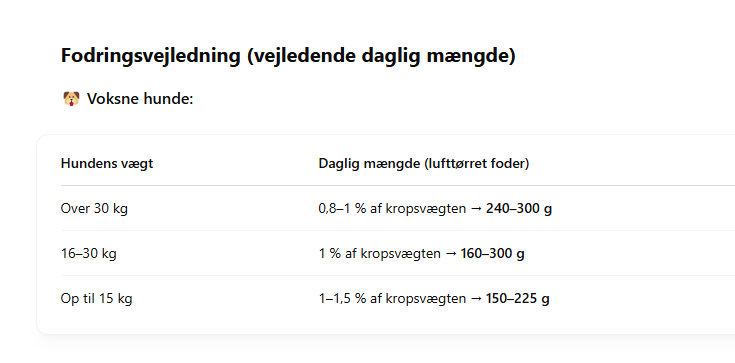Click the Daglig mængde column header

pos(424,164)
